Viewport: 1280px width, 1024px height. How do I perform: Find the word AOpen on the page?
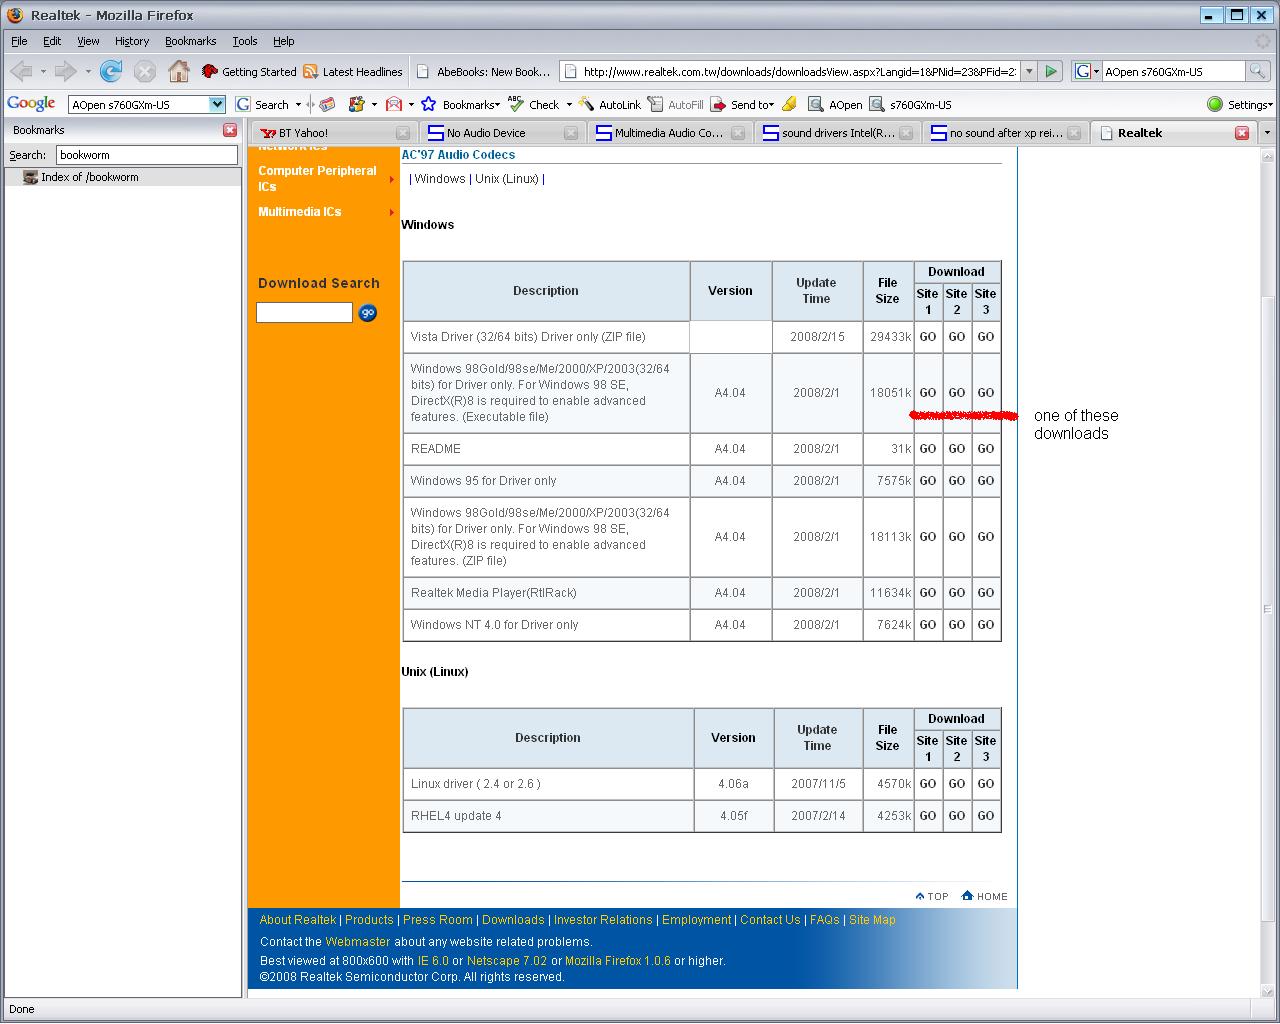coord(835,104)
